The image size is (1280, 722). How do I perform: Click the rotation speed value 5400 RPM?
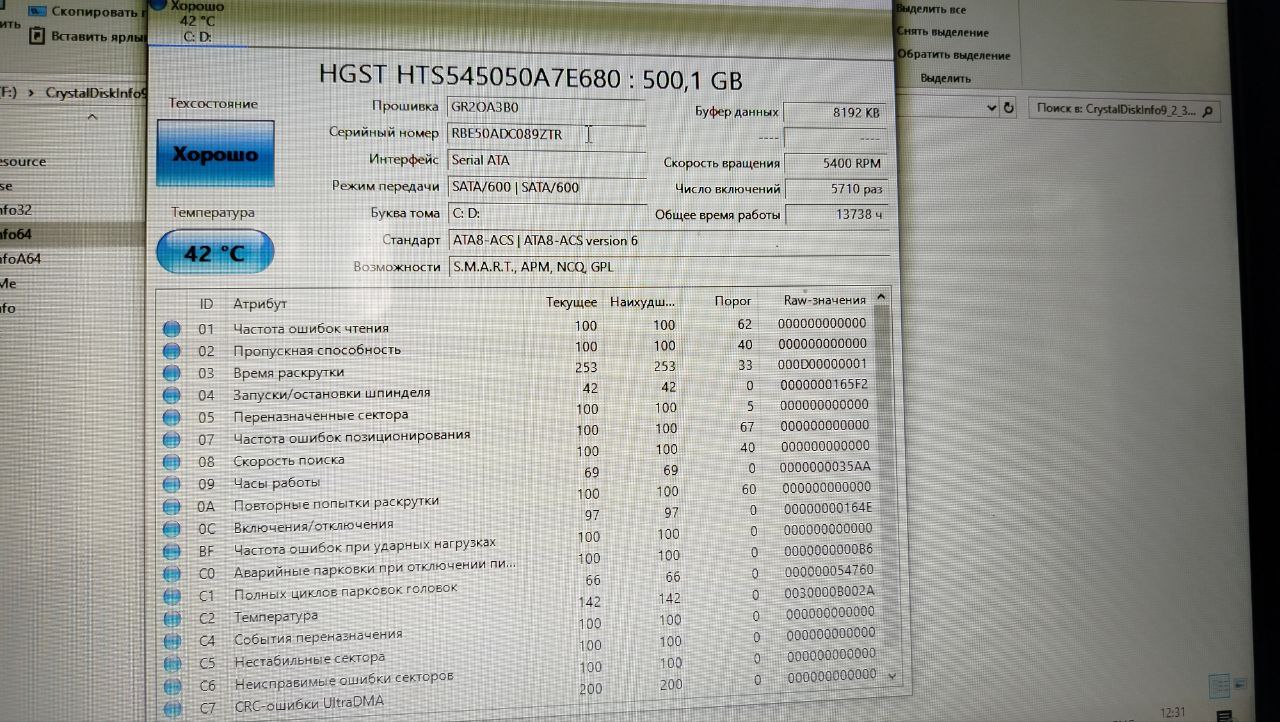pyautogui.click(x=835, y=163)
